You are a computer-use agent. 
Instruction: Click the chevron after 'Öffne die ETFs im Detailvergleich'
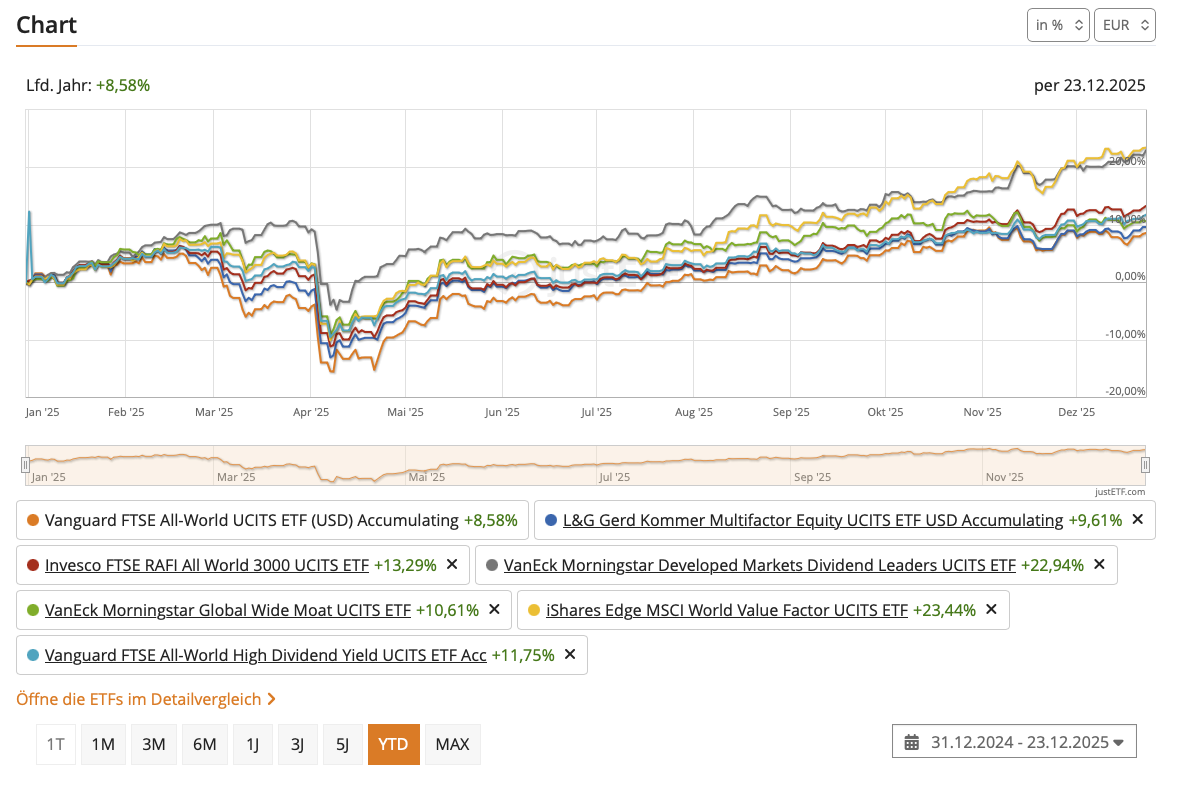pos(272,699)
